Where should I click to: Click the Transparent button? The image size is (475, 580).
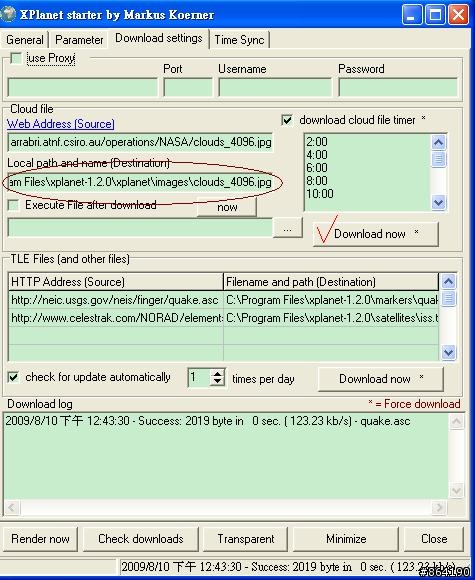[246, 539]
